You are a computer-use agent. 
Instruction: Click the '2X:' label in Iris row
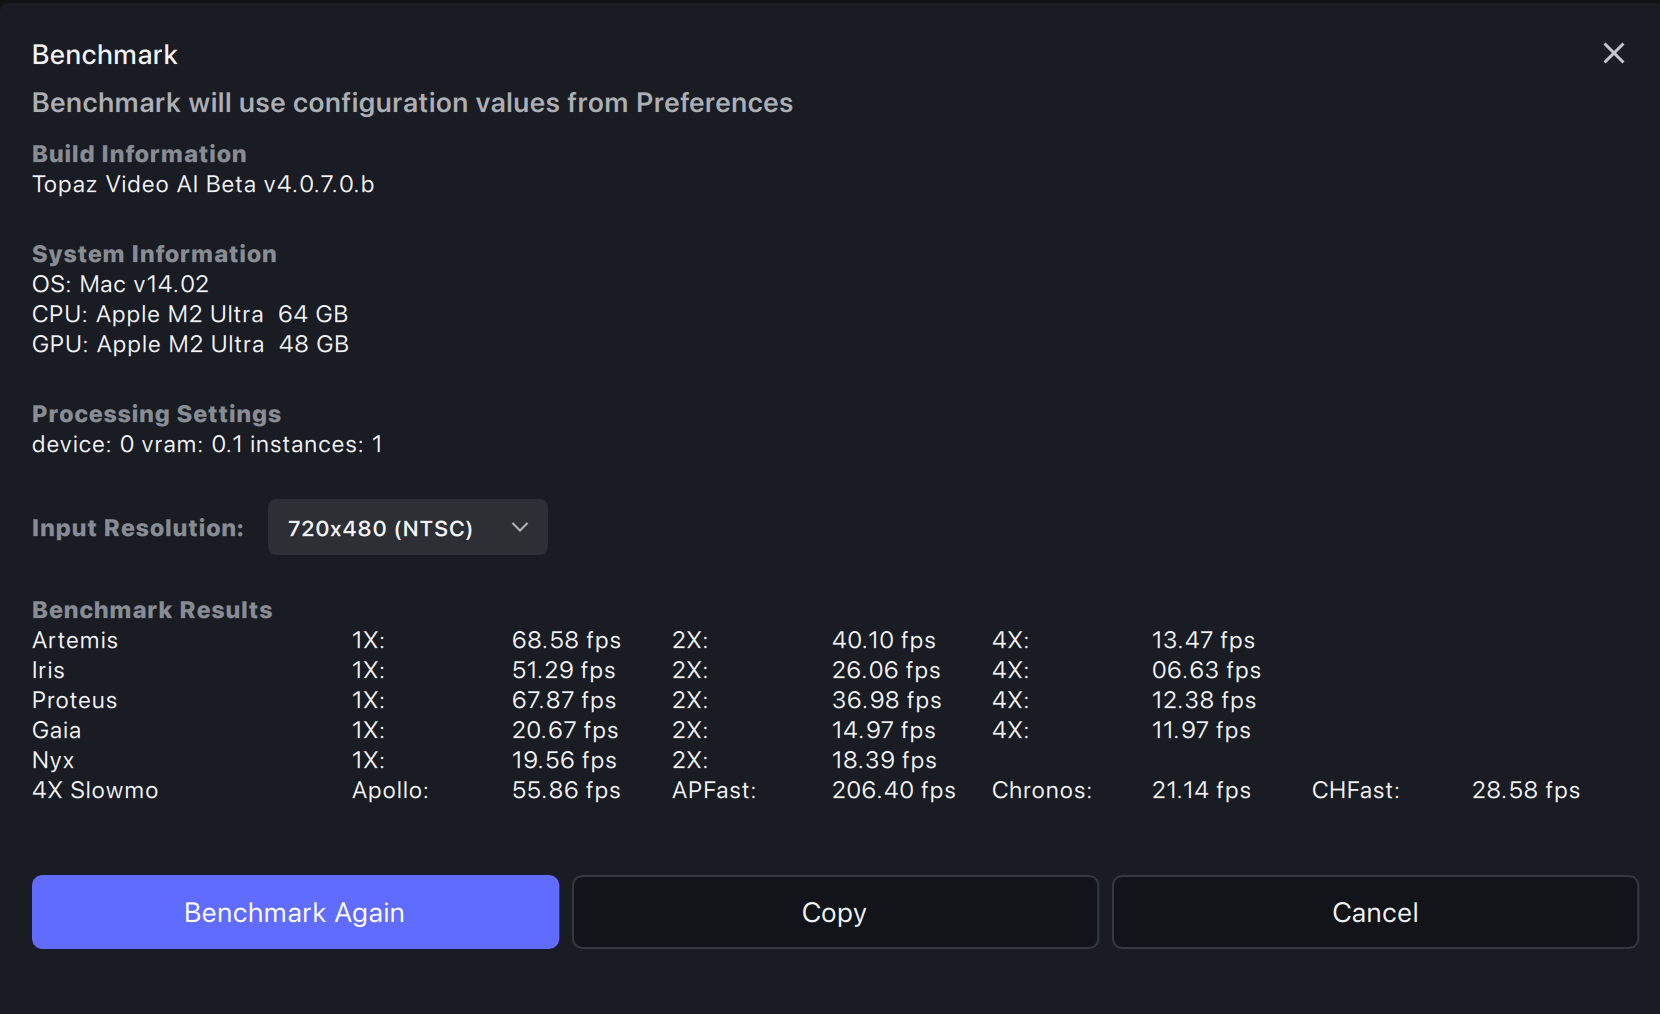[690, 670]
